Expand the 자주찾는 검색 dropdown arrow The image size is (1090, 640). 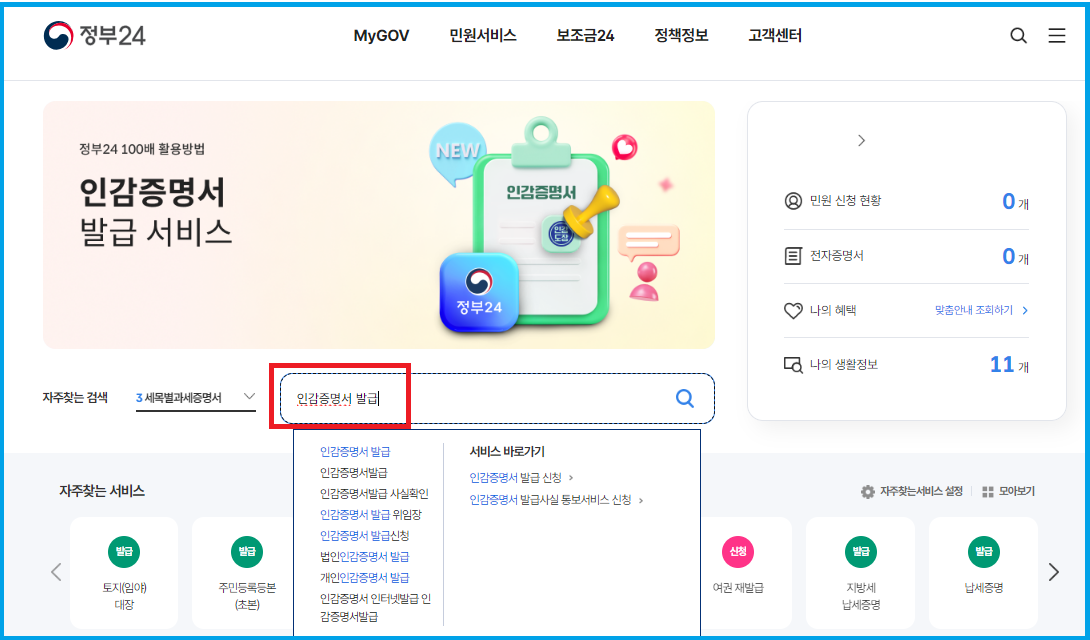pos(250,397)
